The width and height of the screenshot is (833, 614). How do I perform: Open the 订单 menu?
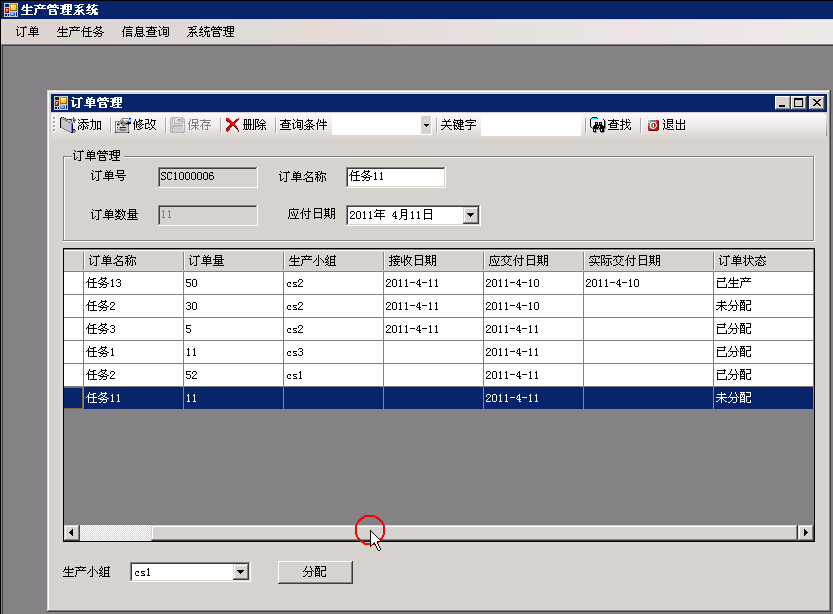(x=27, y=32)
